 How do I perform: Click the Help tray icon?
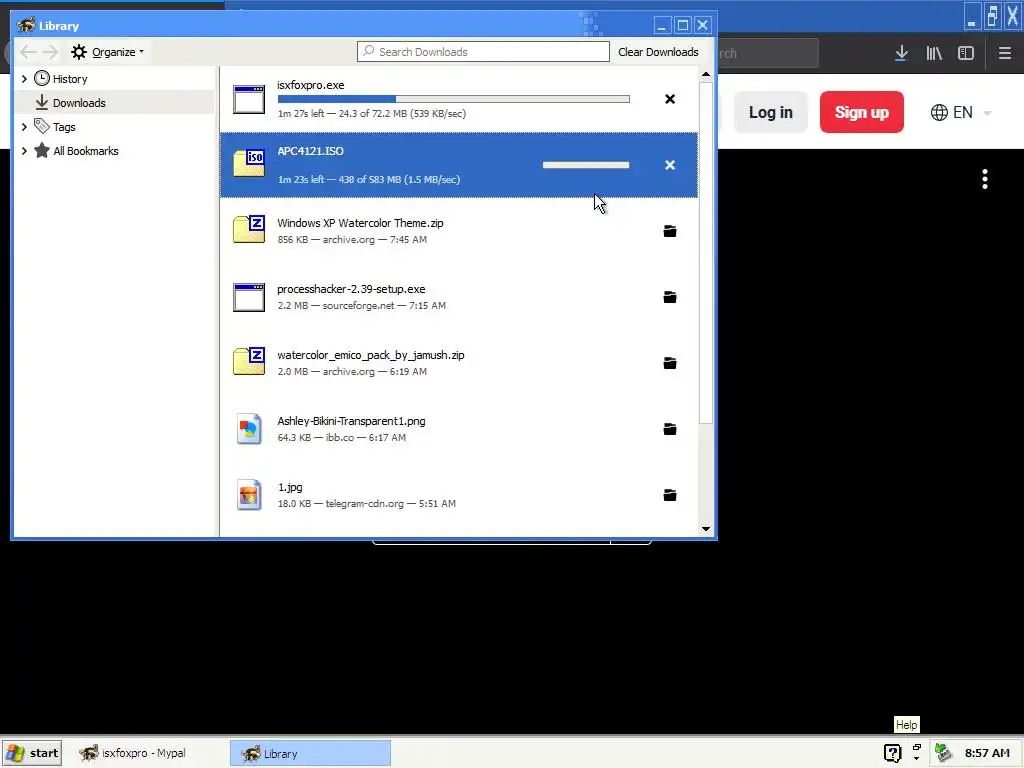pos(892,753)
